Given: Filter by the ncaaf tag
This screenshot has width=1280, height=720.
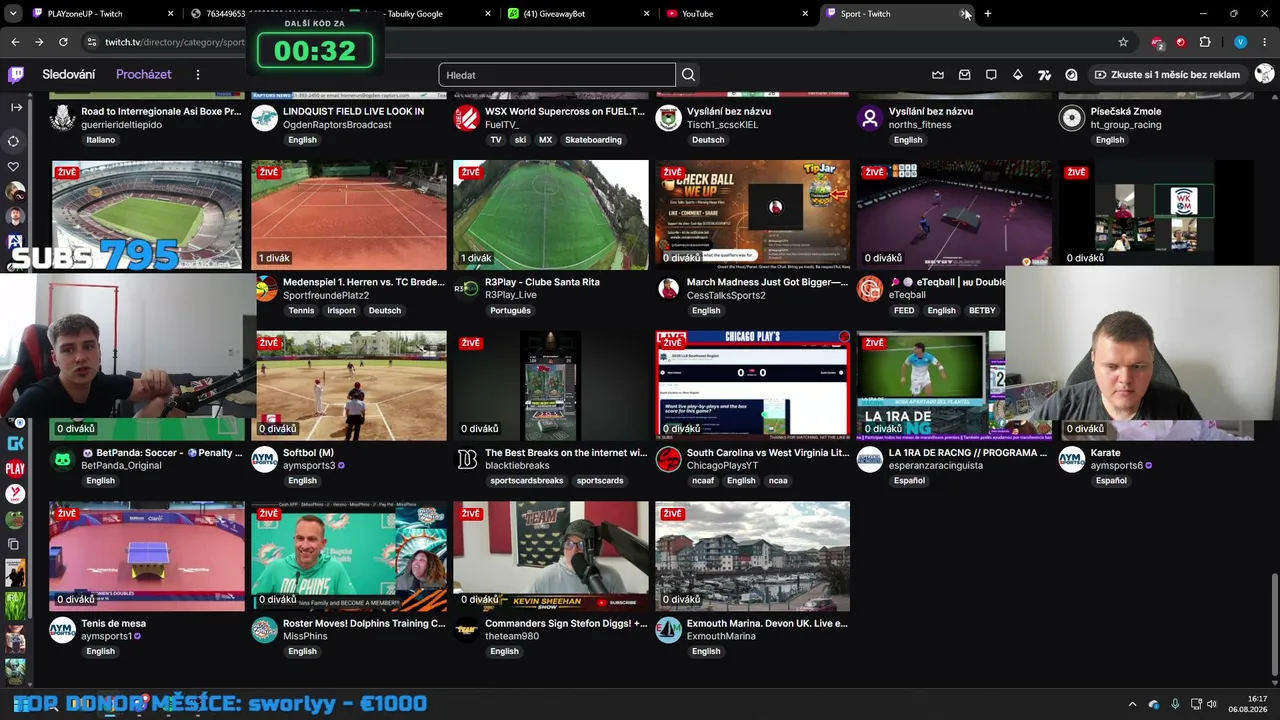Looking at the screenshot, I should point(703,481).
